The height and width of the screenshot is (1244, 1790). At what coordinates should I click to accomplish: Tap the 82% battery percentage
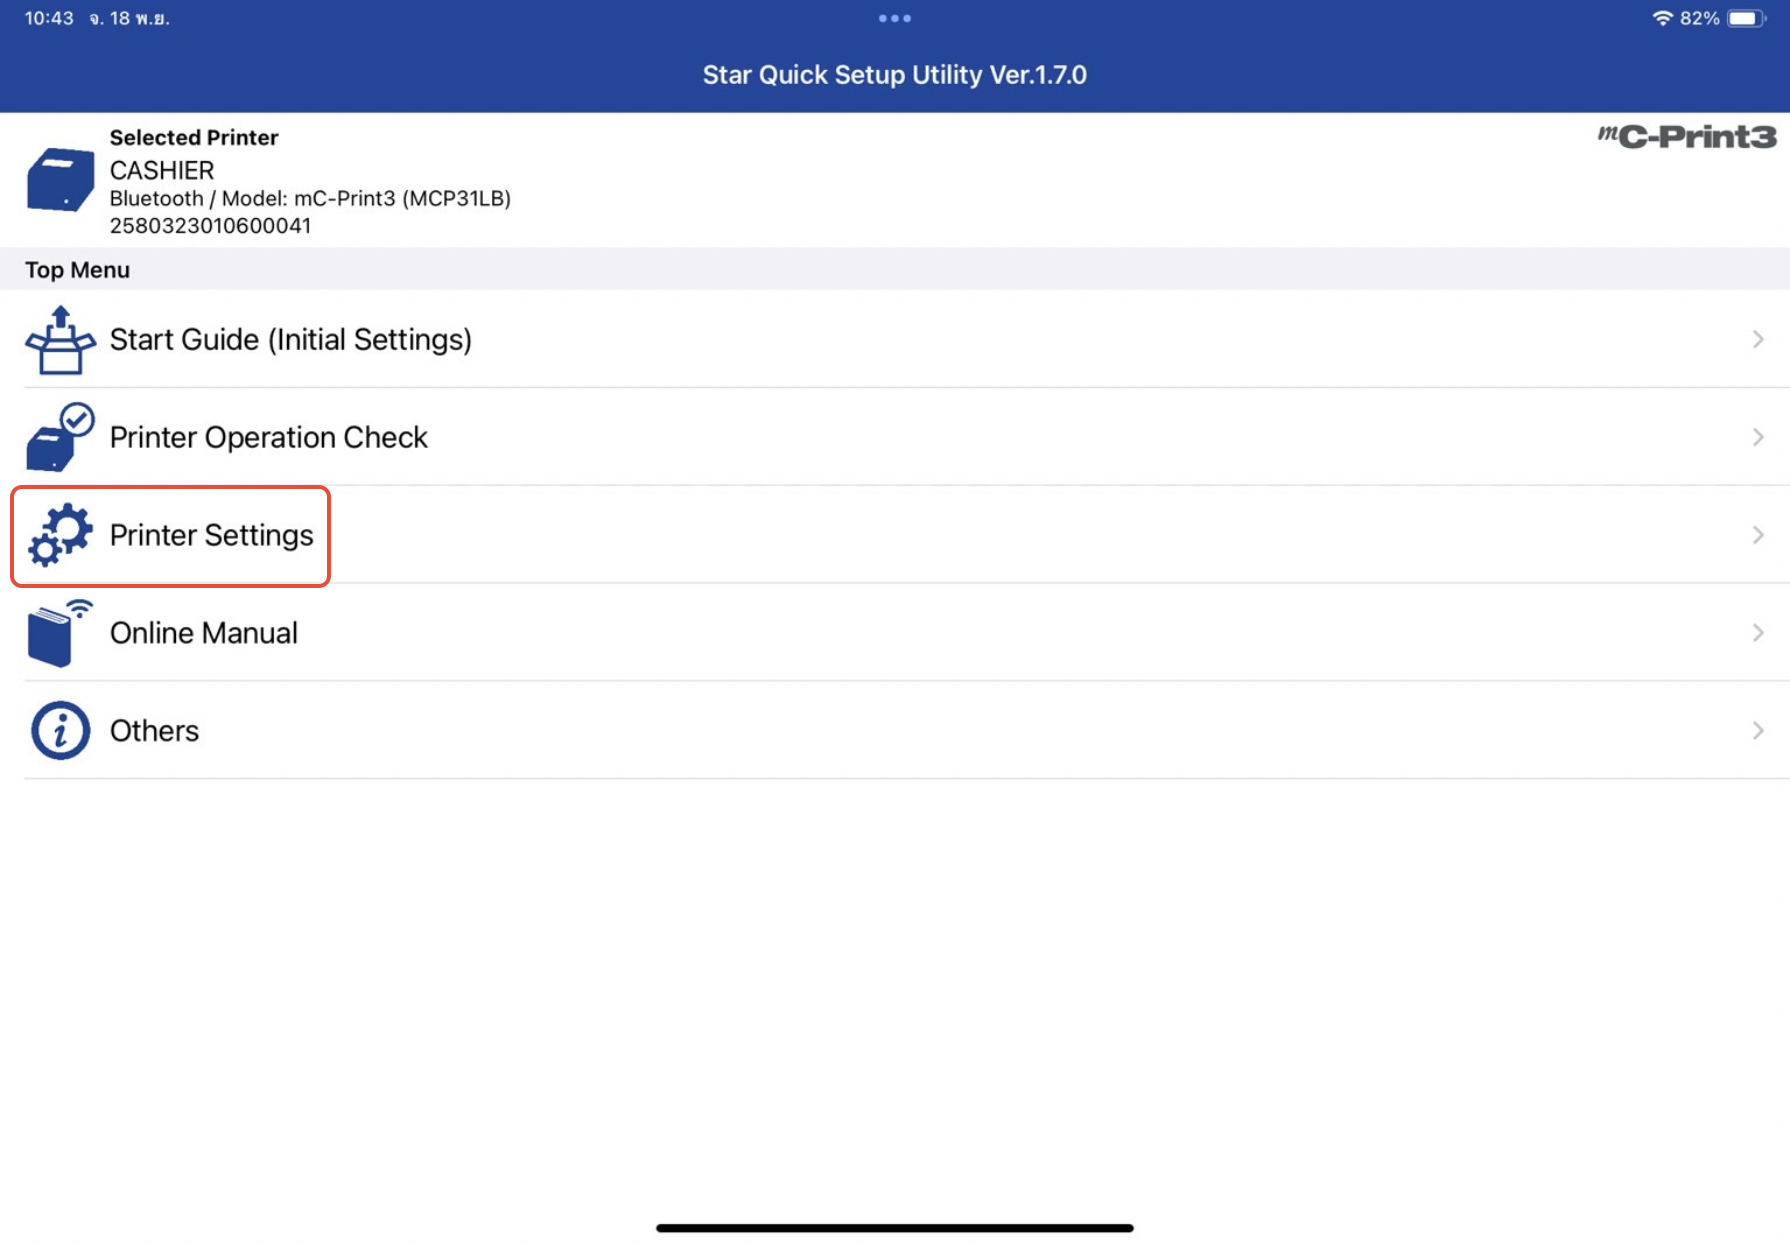click(1700, 18)
